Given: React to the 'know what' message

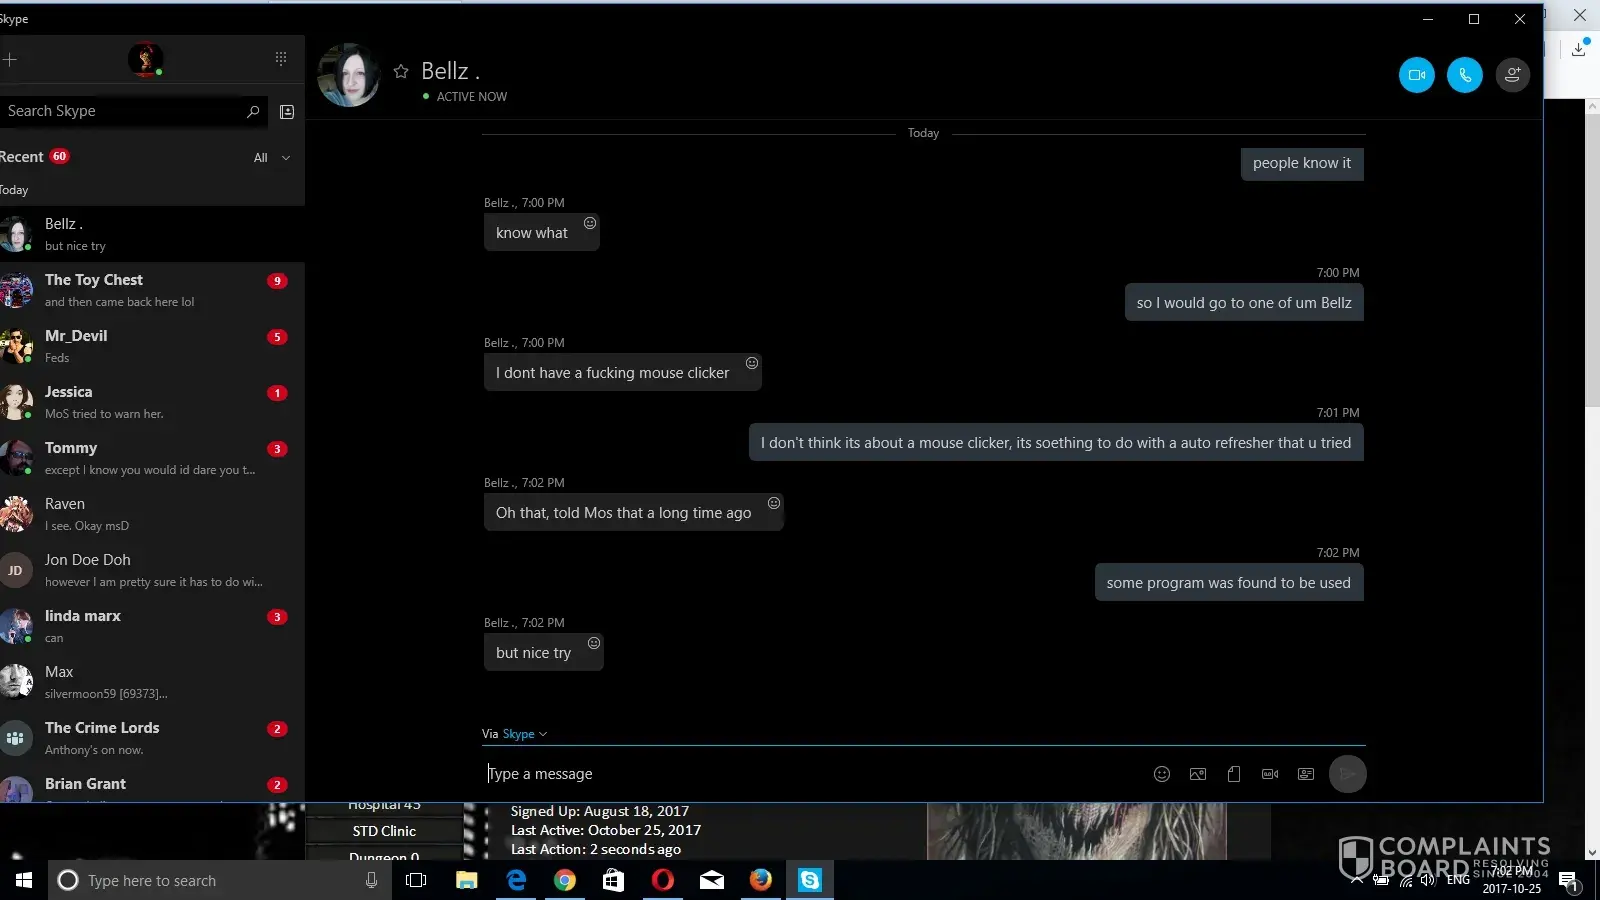Looking at the screenshot, I should tap(590, 223).
